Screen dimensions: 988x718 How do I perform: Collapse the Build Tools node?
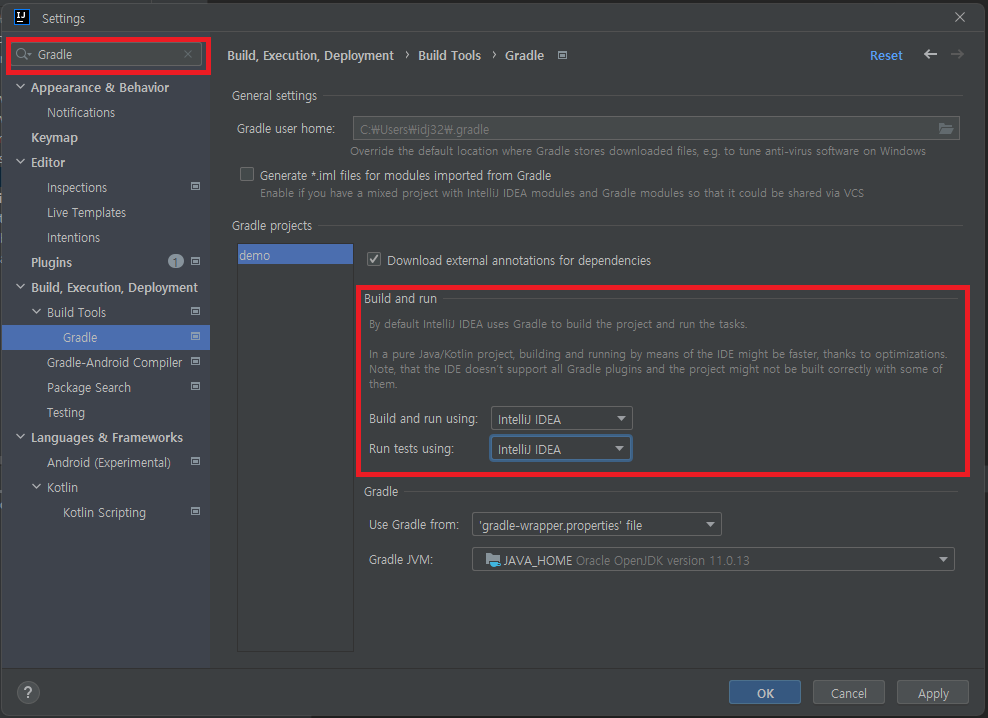click(37, 312)
